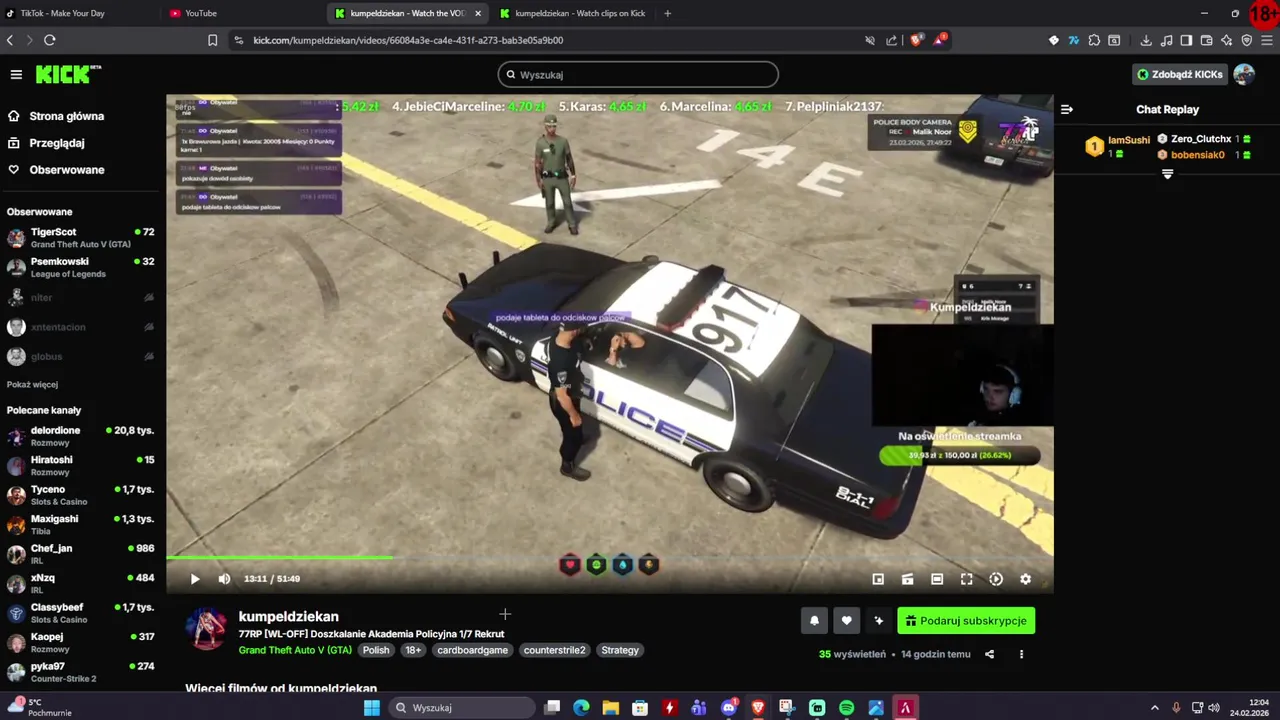Toggle the browser sidebar panel

[x=1186, y=40]
